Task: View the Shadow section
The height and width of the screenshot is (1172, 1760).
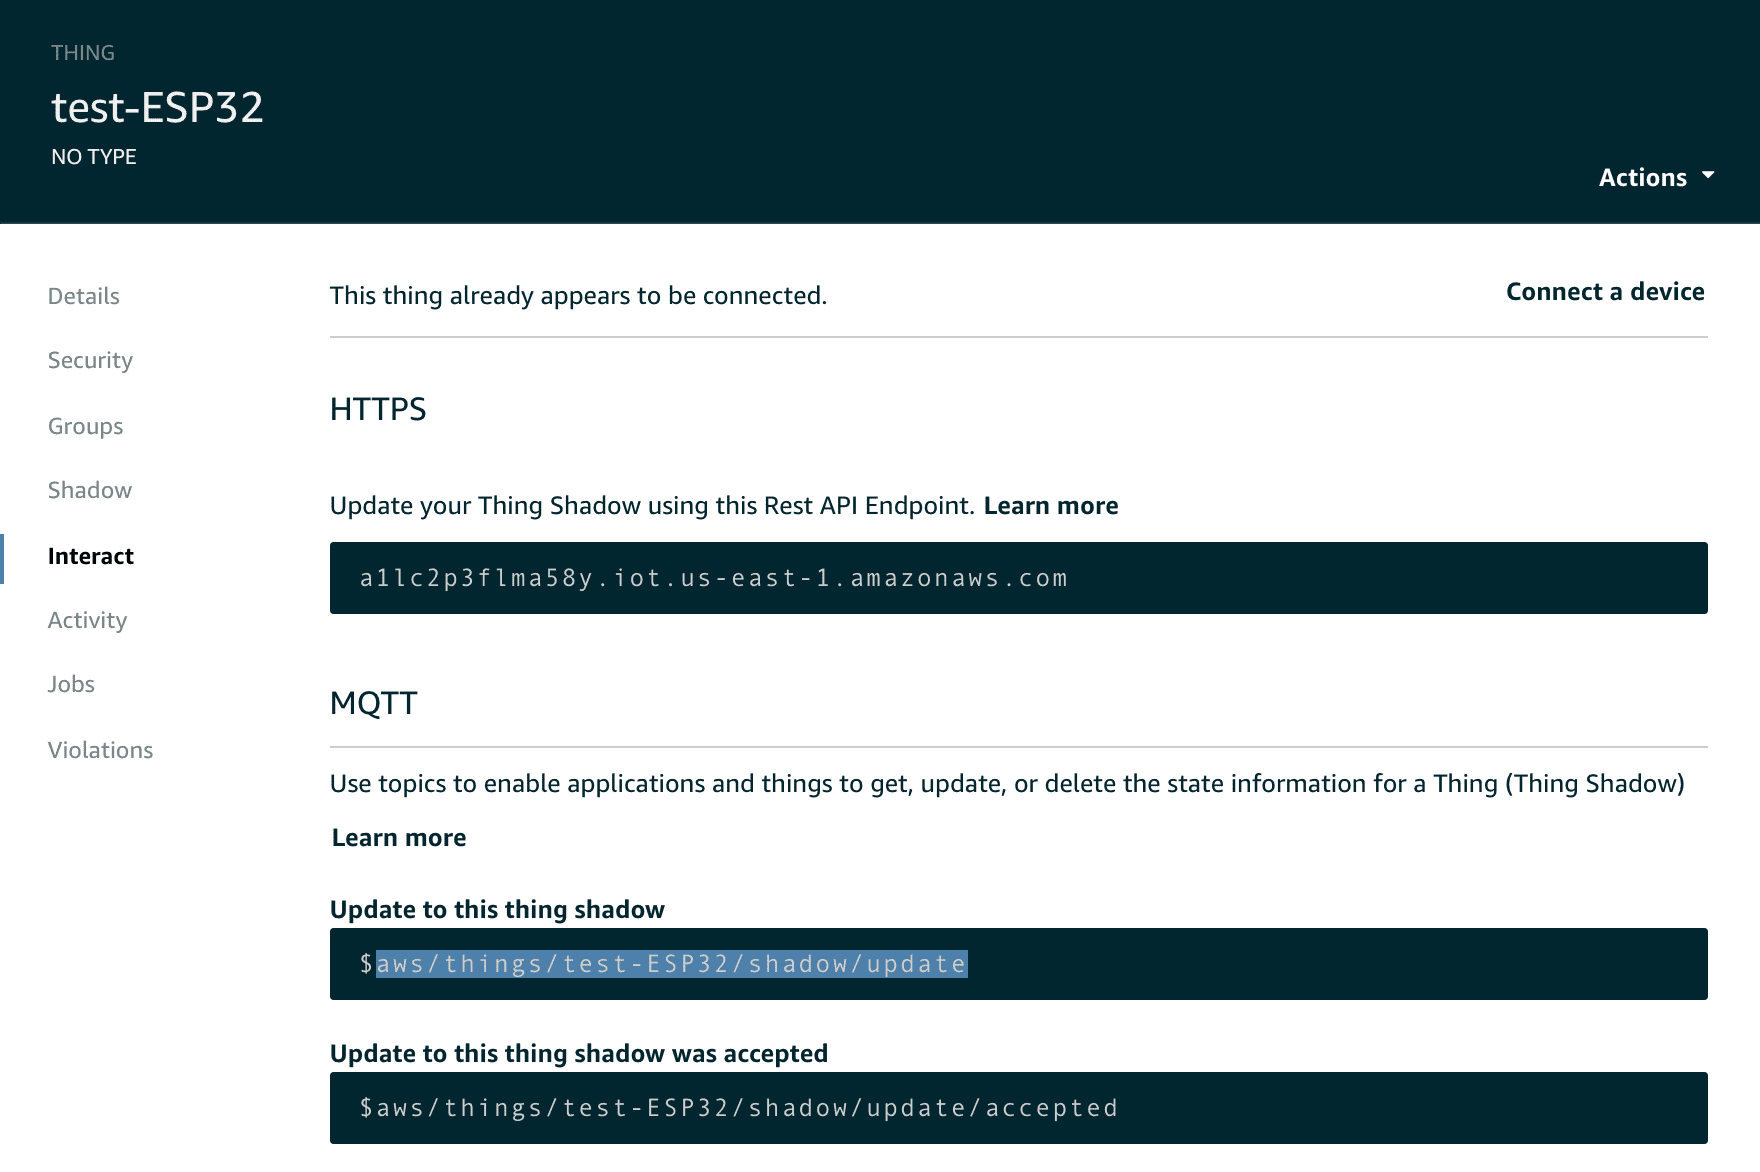Action: coord(89,490)
